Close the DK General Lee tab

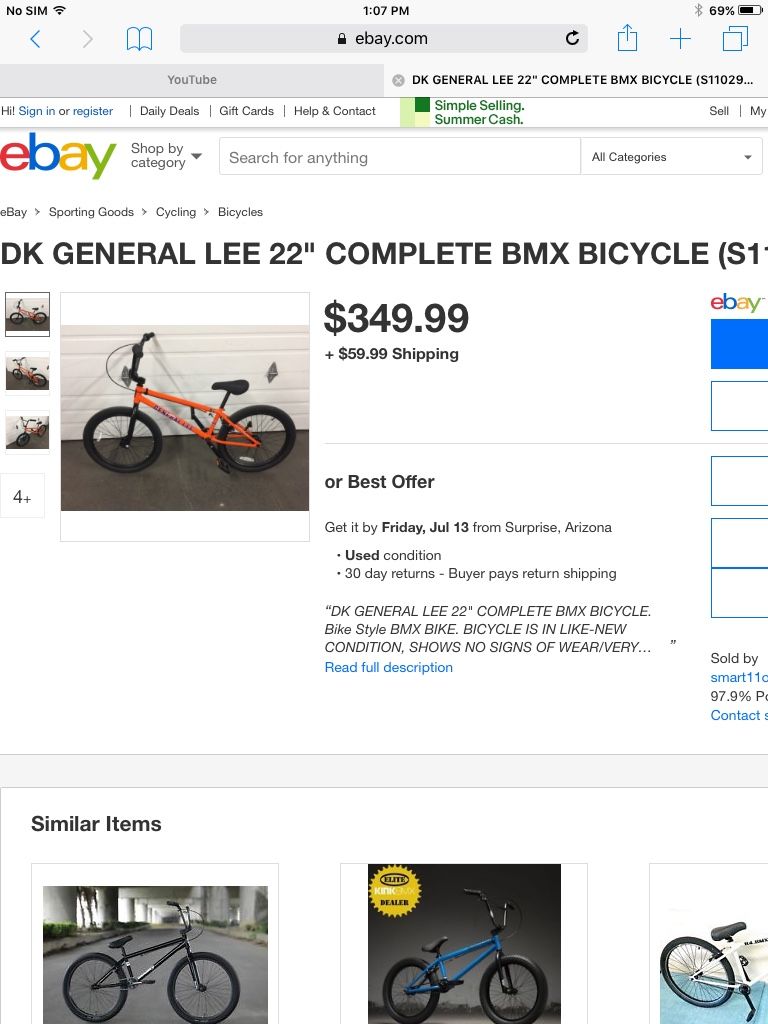pyautogui.click(x=398, y=80)
